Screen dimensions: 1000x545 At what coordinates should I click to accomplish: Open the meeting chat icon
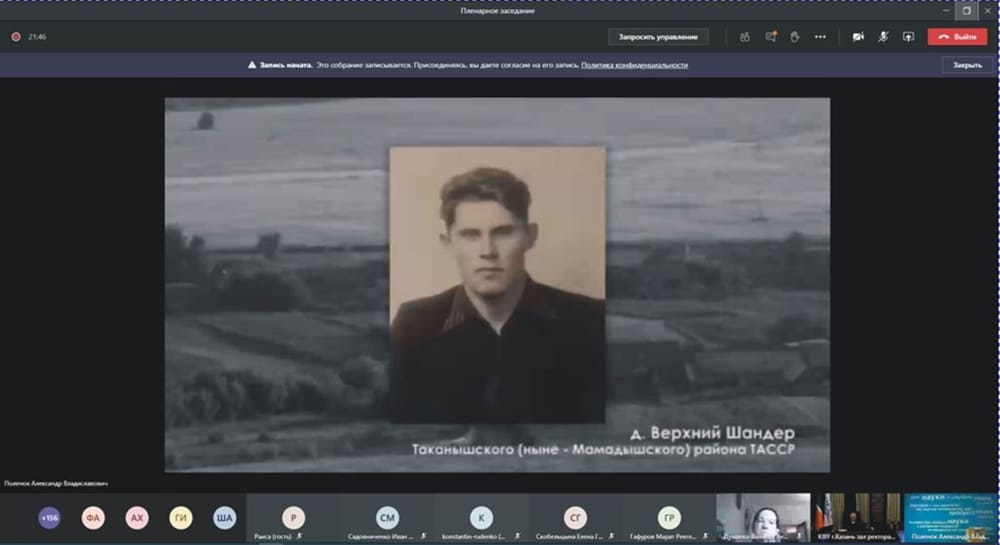point(771,37)
